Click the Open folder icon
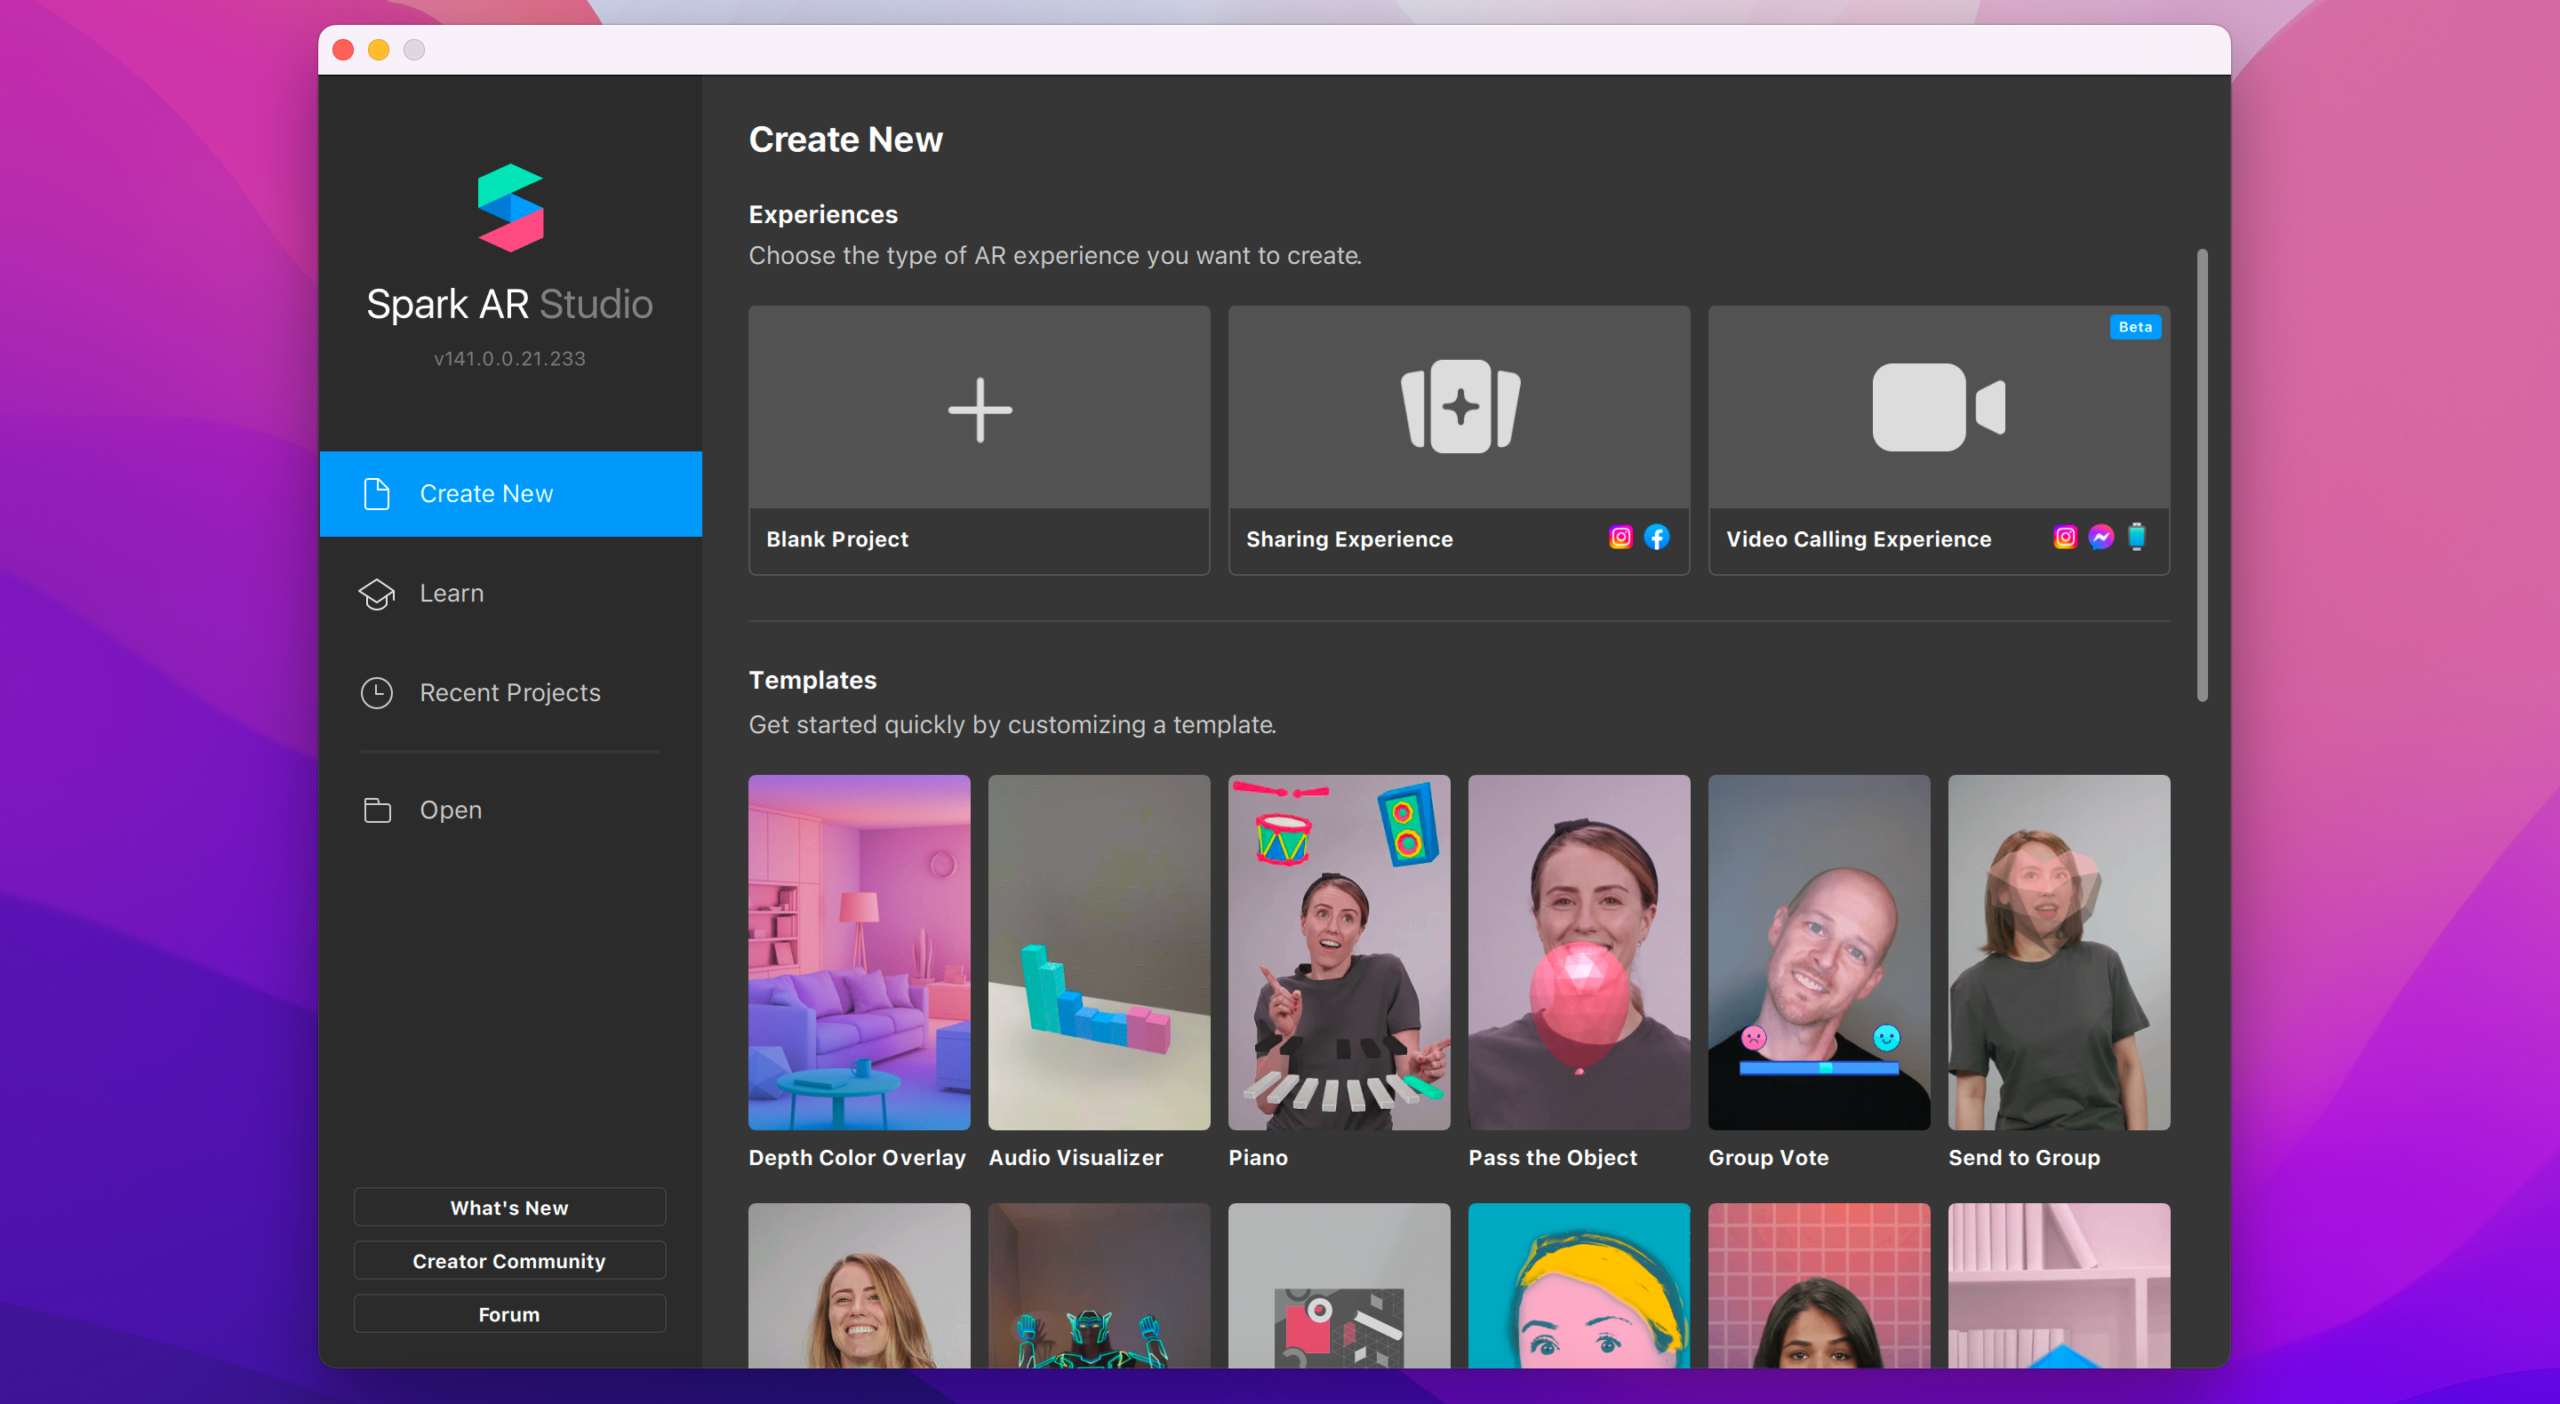This screenshot has height=1404, width=2560. tap(377, 810)
